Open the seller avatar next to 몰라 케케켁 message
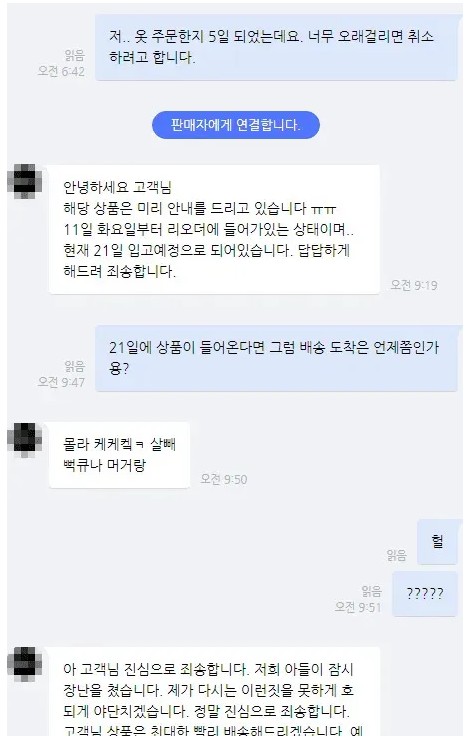 pyautogui.click(x=25, y=439)
